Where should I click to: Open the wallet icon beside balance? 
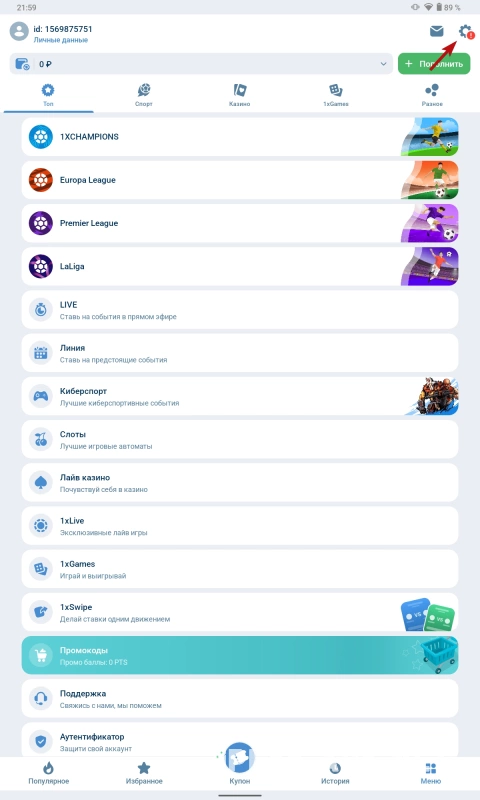coord(22,64)
